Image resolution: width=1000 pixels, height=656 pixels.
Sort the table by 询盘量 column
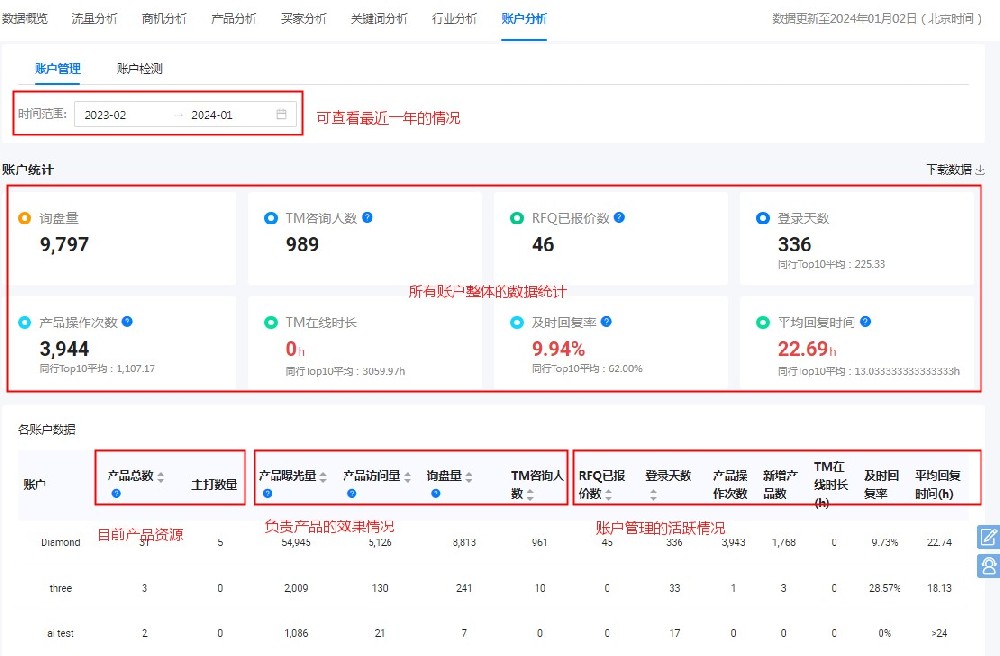(468, 475)
